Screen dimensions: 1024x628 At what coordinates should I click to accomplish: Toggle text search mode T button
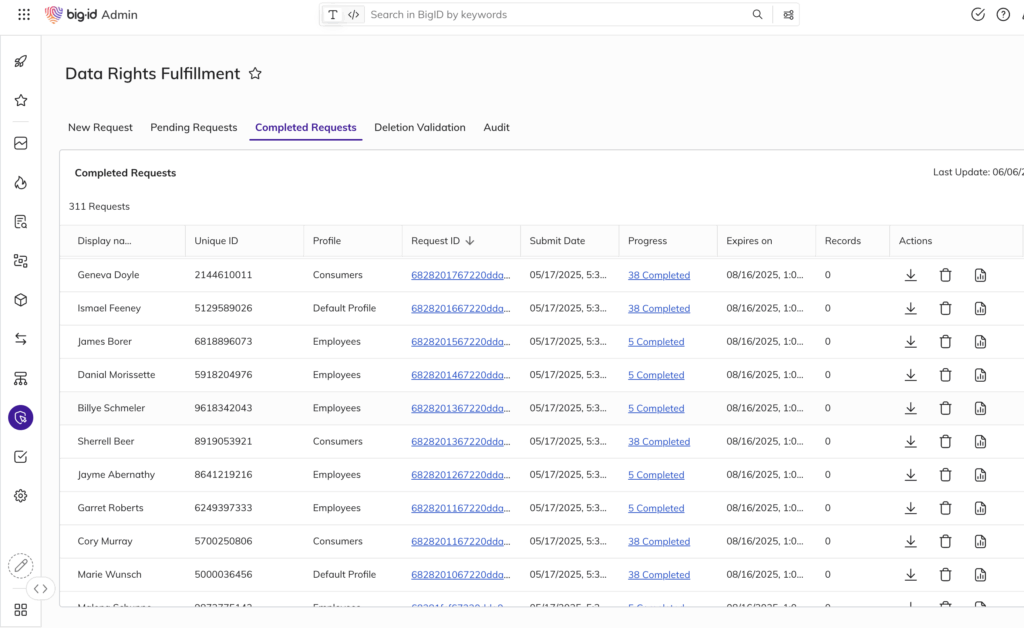click(x=333, y=15)
